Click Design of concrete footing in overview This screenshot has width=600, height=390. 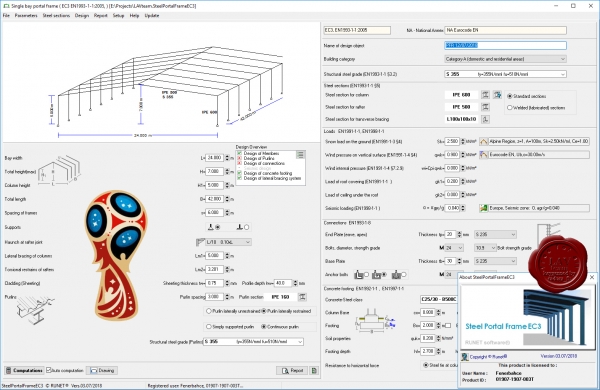pyautogui.click(x=267, y=173)
